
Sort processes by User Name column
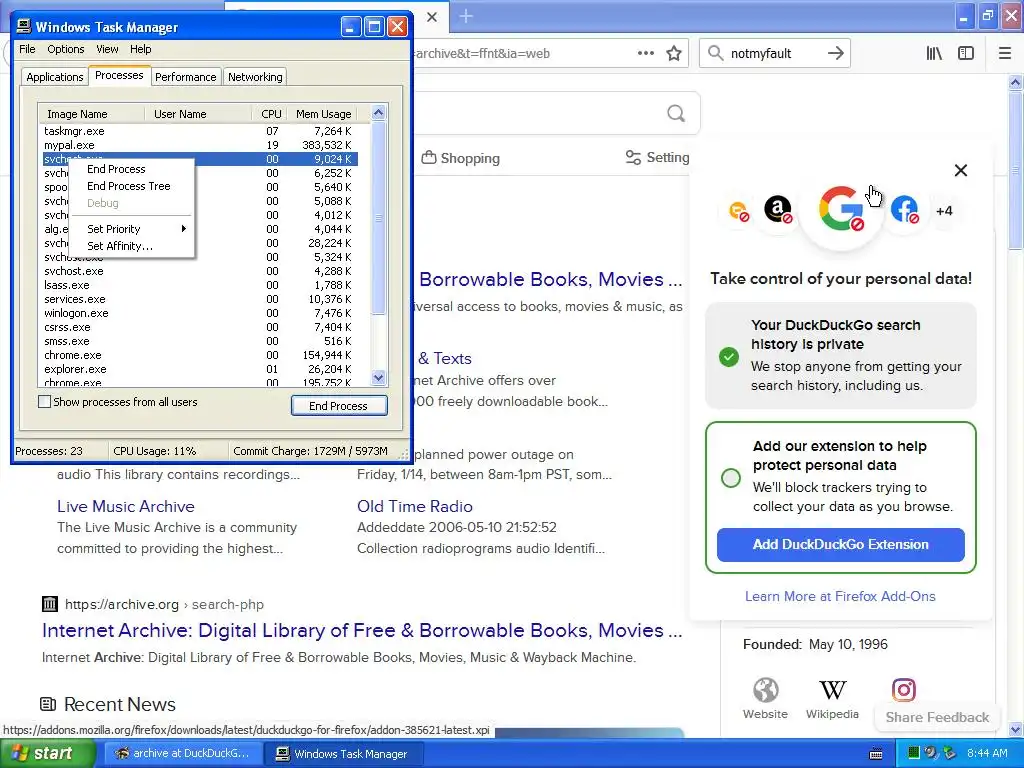click(x=198, y=114)
